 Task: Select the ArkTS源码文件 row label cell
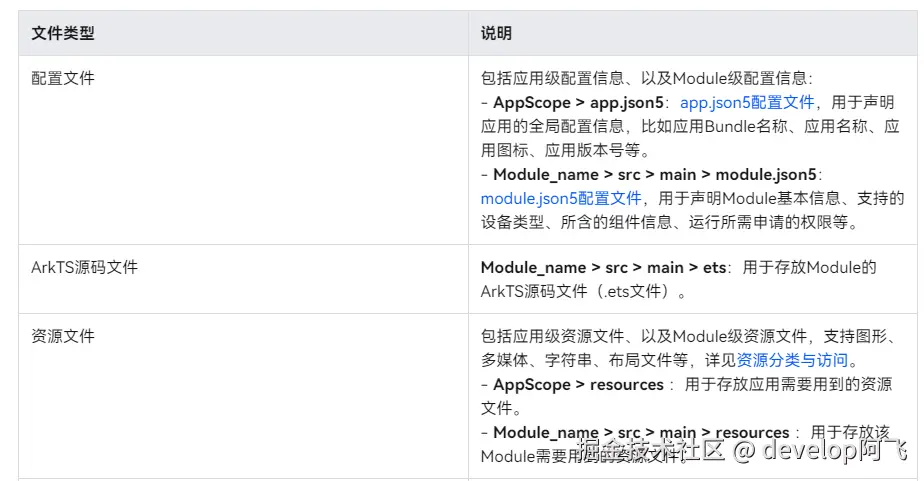84,267
